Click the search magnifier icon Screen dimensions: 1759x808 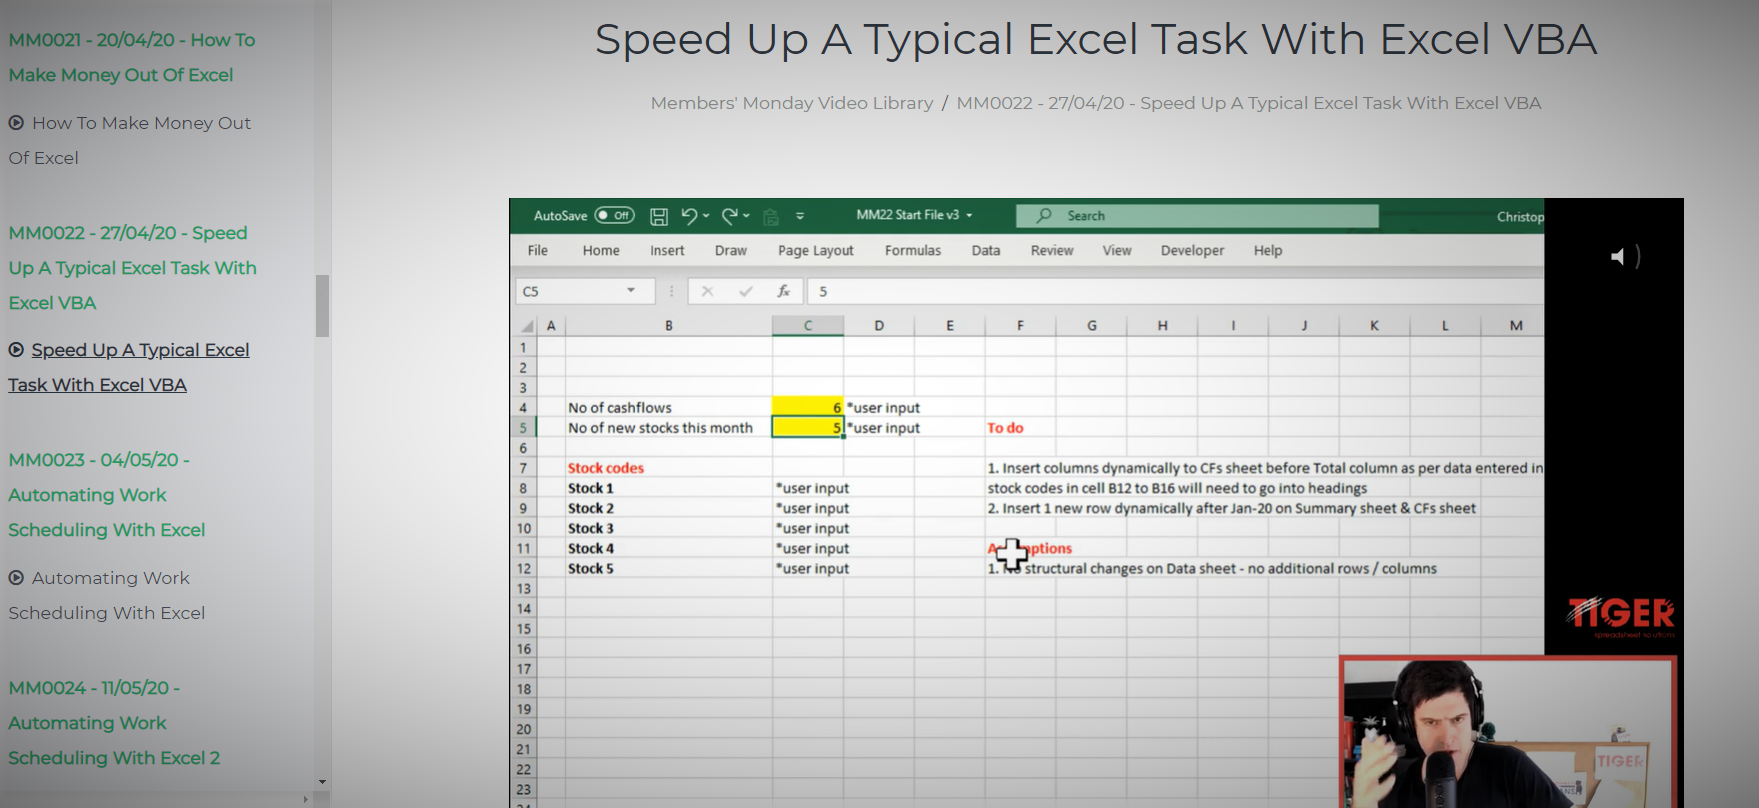pyautogui.click(x=1044, y=215)
